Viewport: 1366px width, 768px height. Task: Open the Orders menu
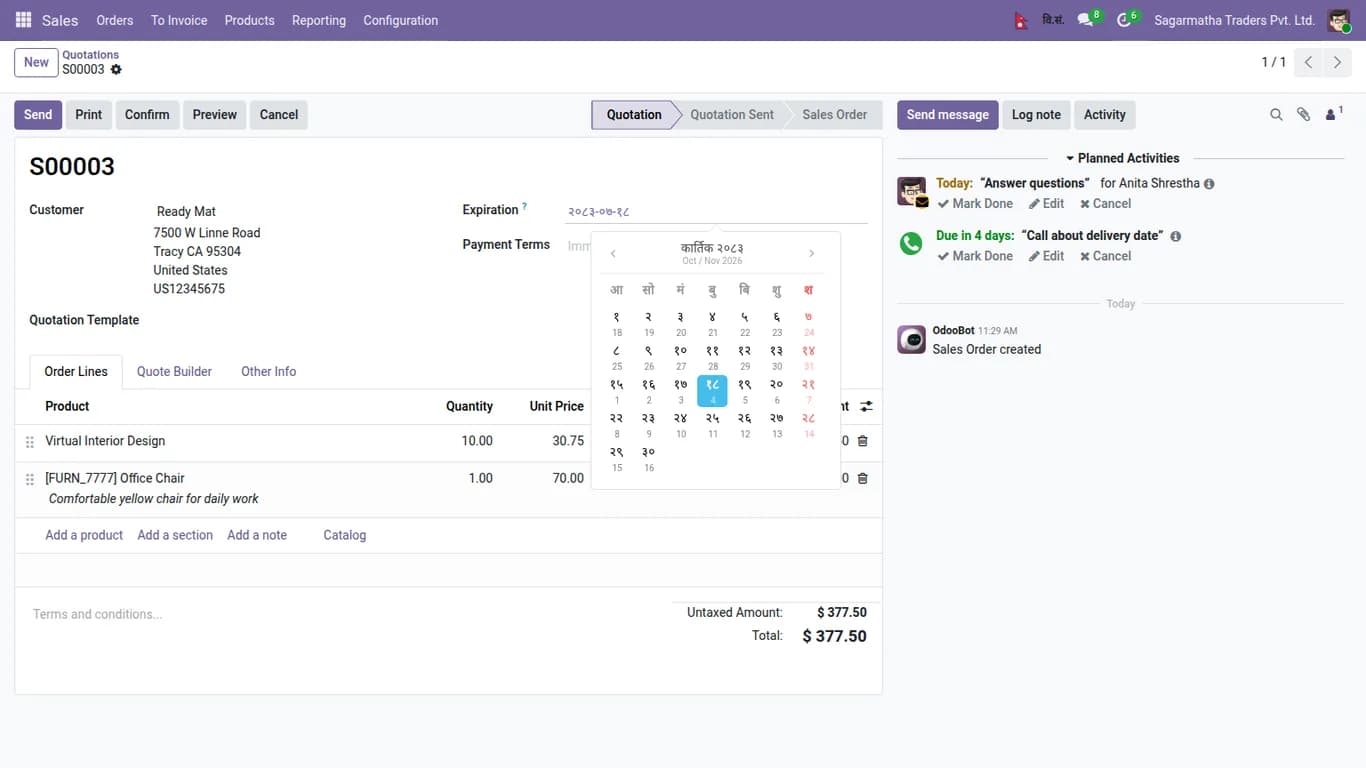115,20
